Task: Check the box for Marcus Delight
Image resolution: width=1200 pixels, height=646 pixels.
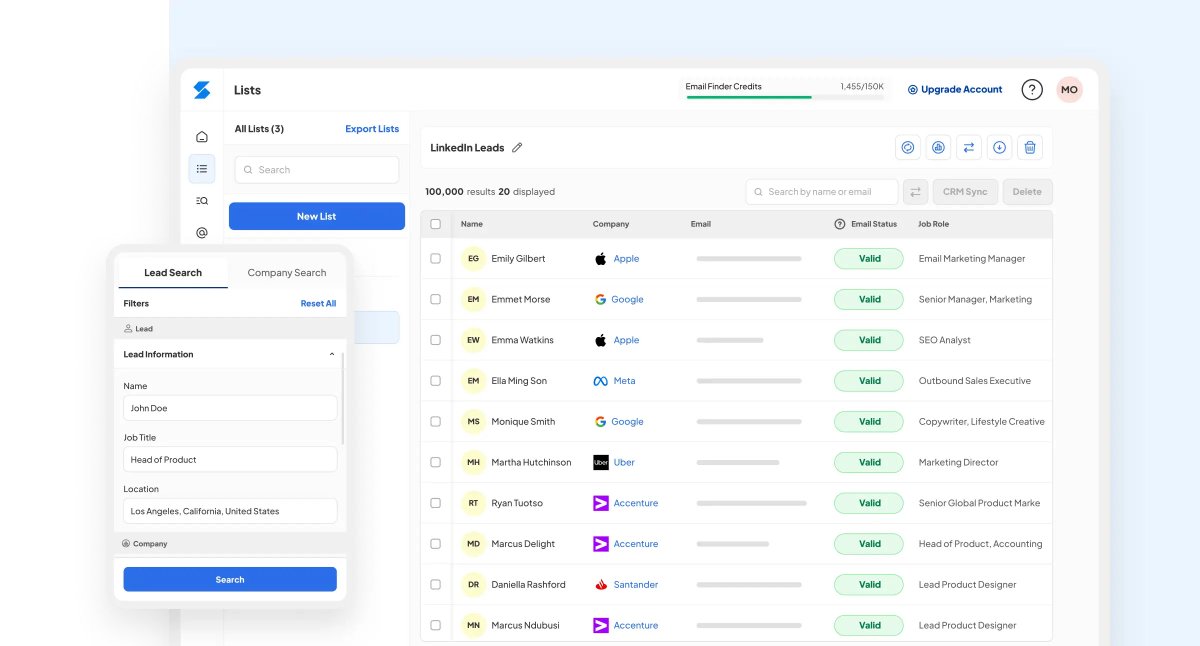Action: 435,544
